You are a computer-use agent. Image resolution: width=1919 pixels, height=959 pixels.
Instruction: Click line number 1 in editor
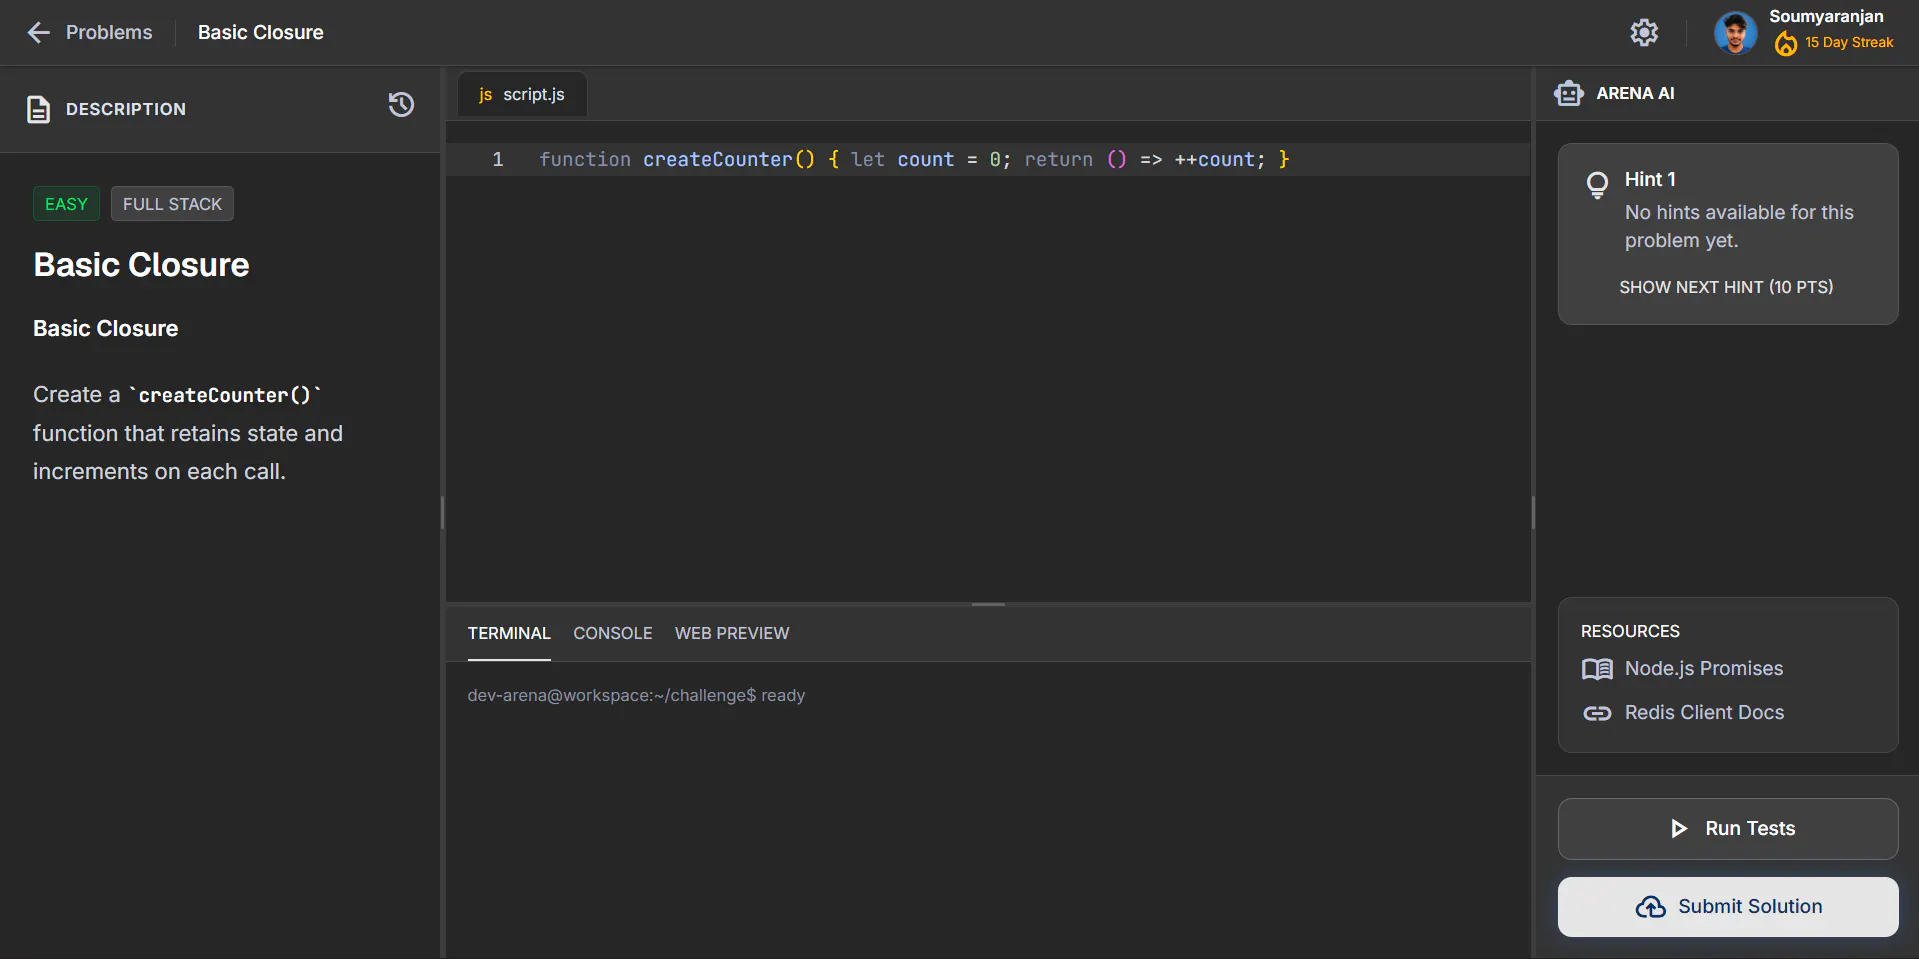click(497, 160)
